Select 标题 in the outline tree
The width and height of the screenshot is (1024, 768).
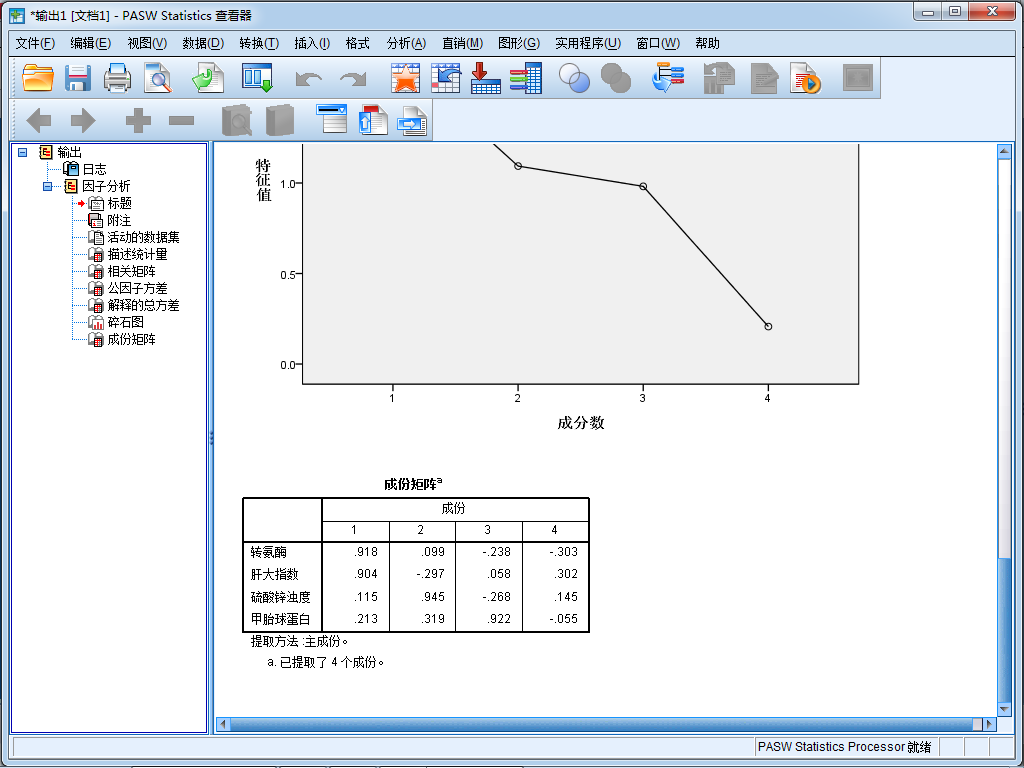coord(120,203)
